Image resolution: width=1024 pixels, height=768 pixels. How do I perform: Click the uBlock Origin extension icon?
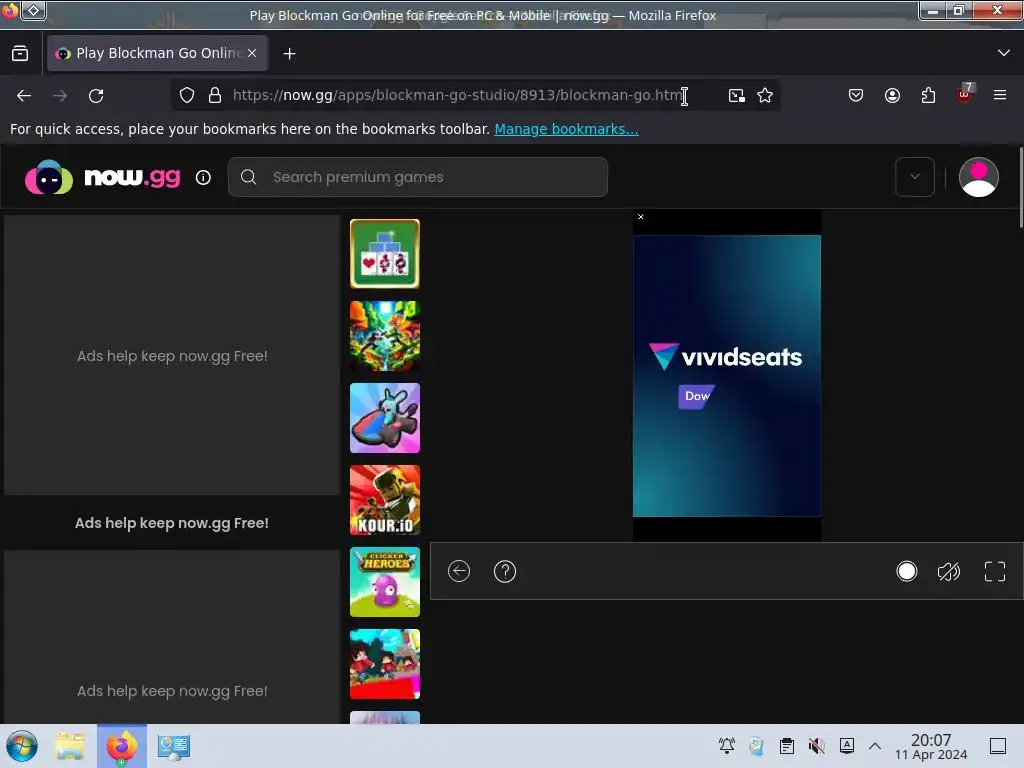click(x=965, y=94)
